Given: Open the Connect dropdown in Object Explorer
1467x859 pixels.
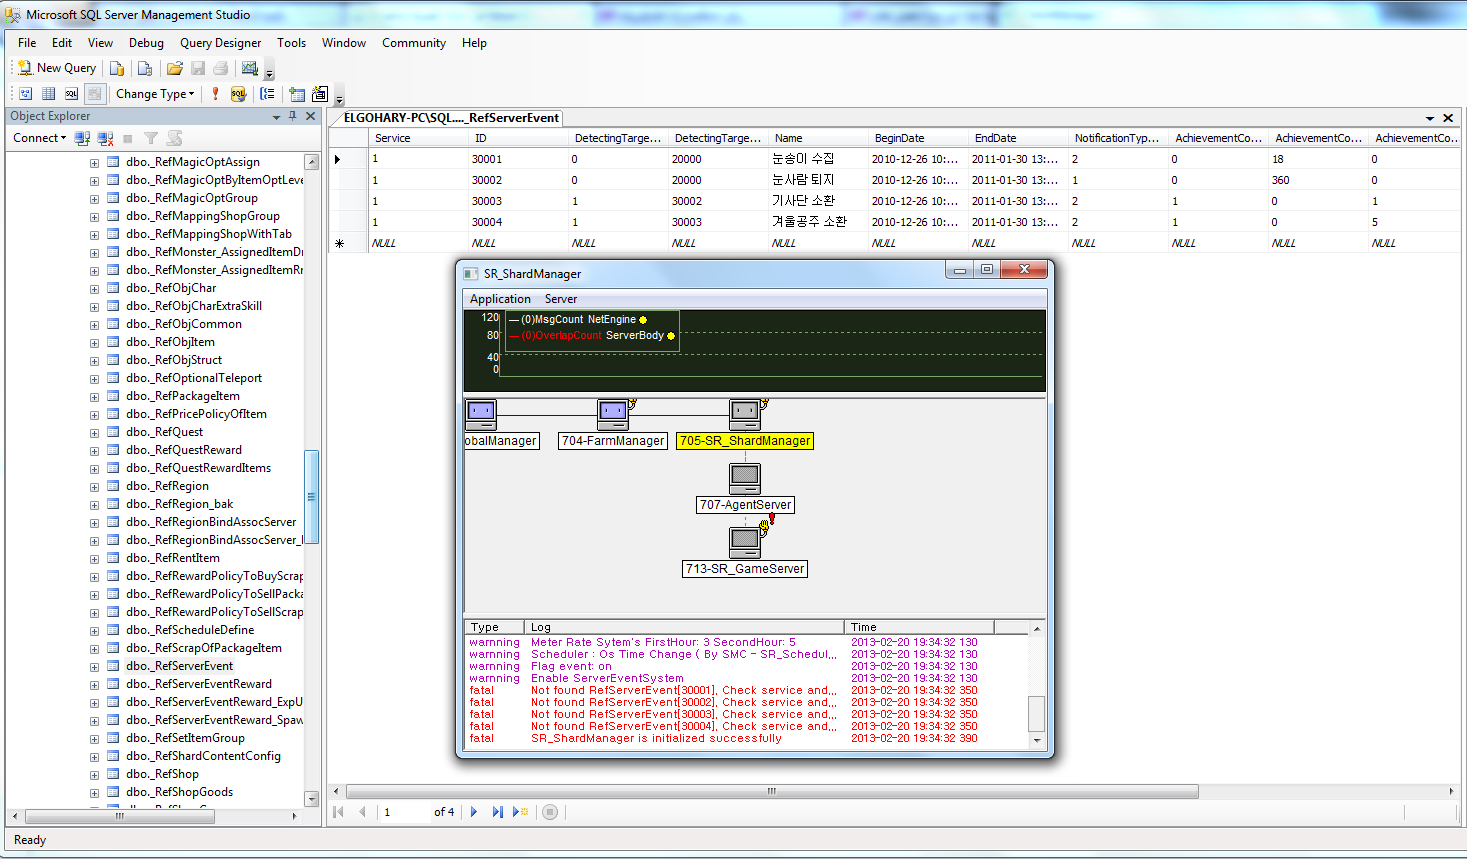Looking at the screenshot, I should [x=39, y=138].
